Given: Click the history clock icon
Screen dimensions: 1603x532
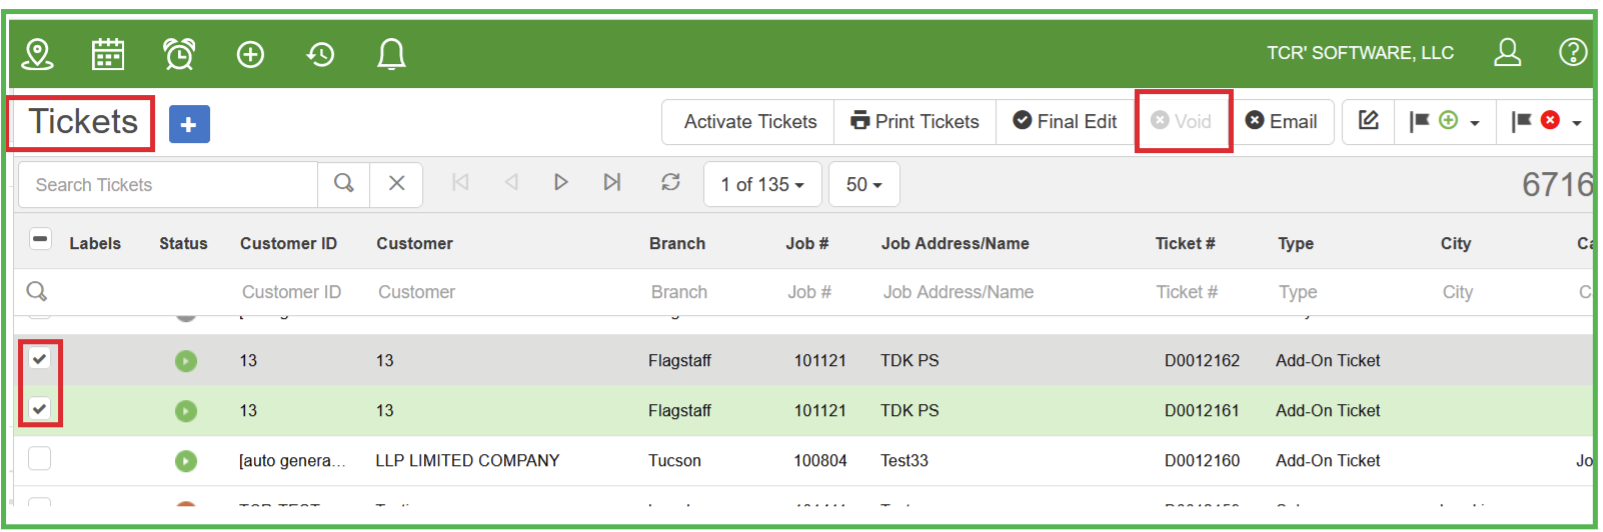Looking at the screenshot, I should point(320,54).
